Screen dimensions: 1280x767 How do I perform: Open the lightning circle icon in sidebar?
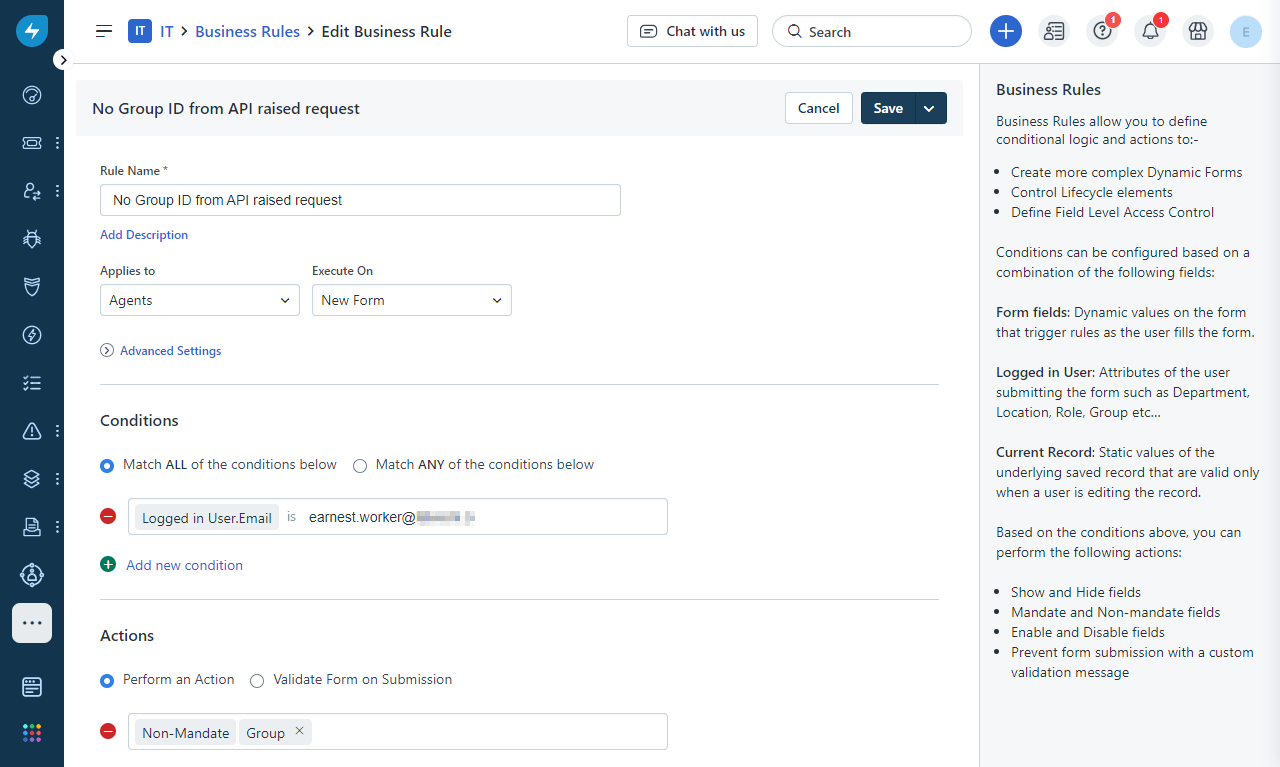click(x=32, y=335)
